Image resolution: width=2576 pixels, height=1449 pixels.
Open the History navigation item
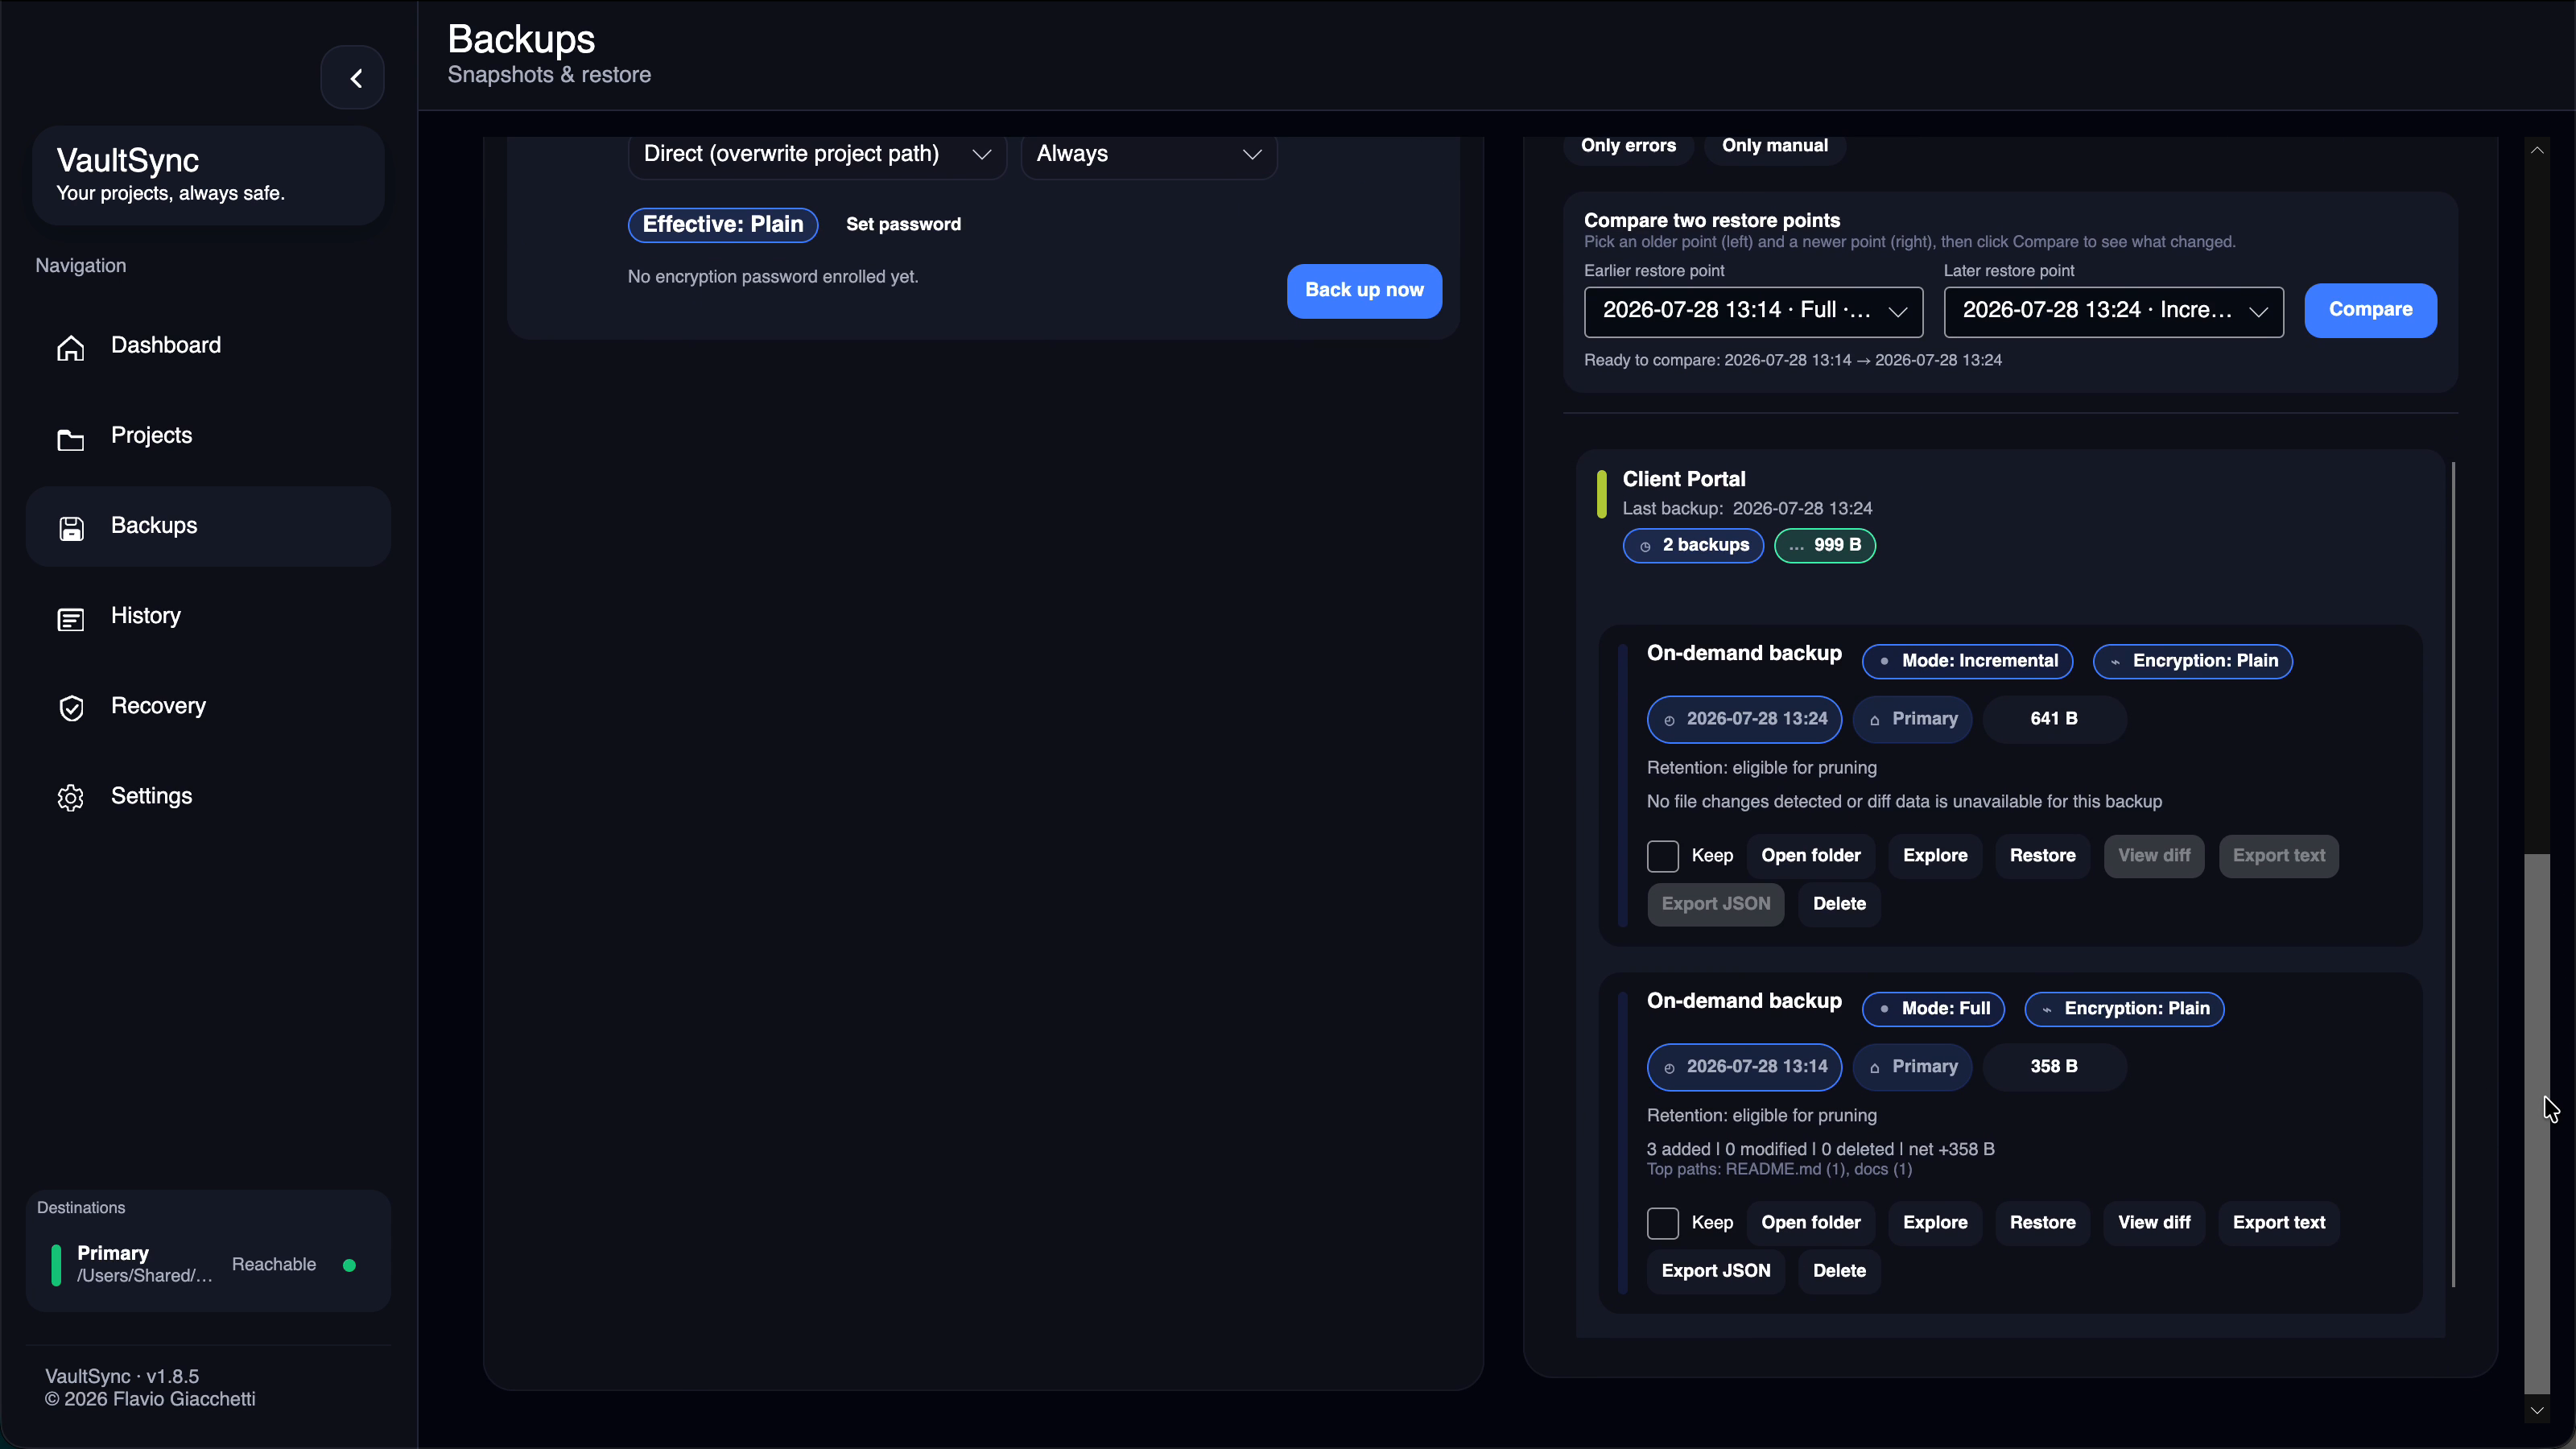coord(208,616)
